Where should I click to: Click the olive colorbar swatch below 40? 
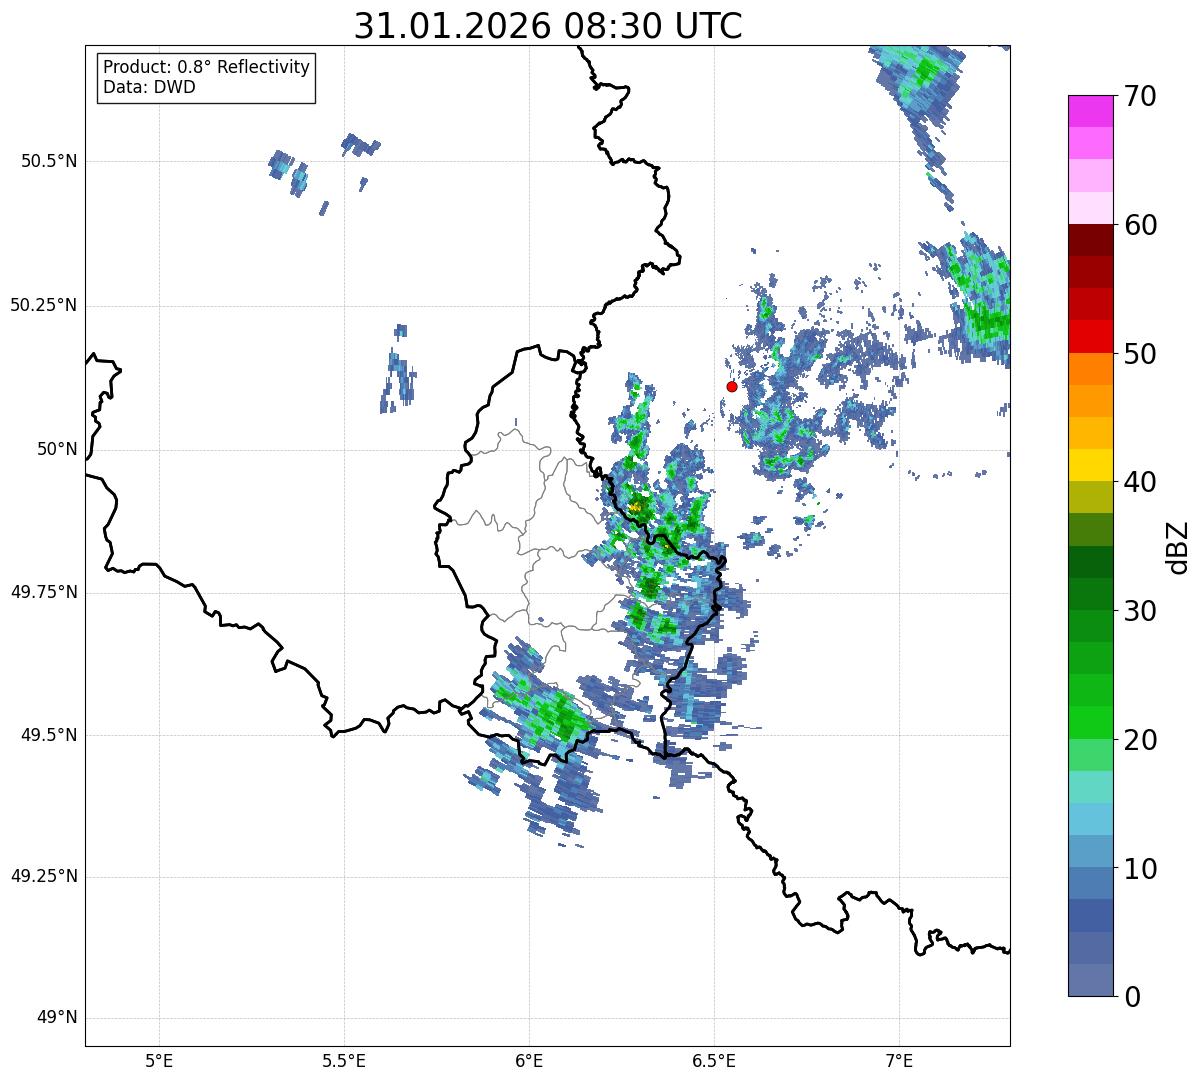[1091, 497]
